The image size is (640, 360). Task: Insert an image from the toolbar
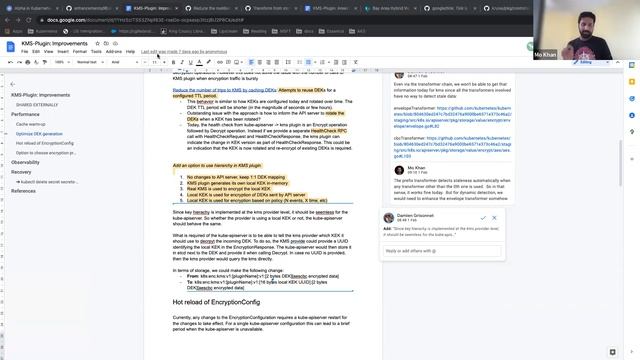(x=236, y=62)
